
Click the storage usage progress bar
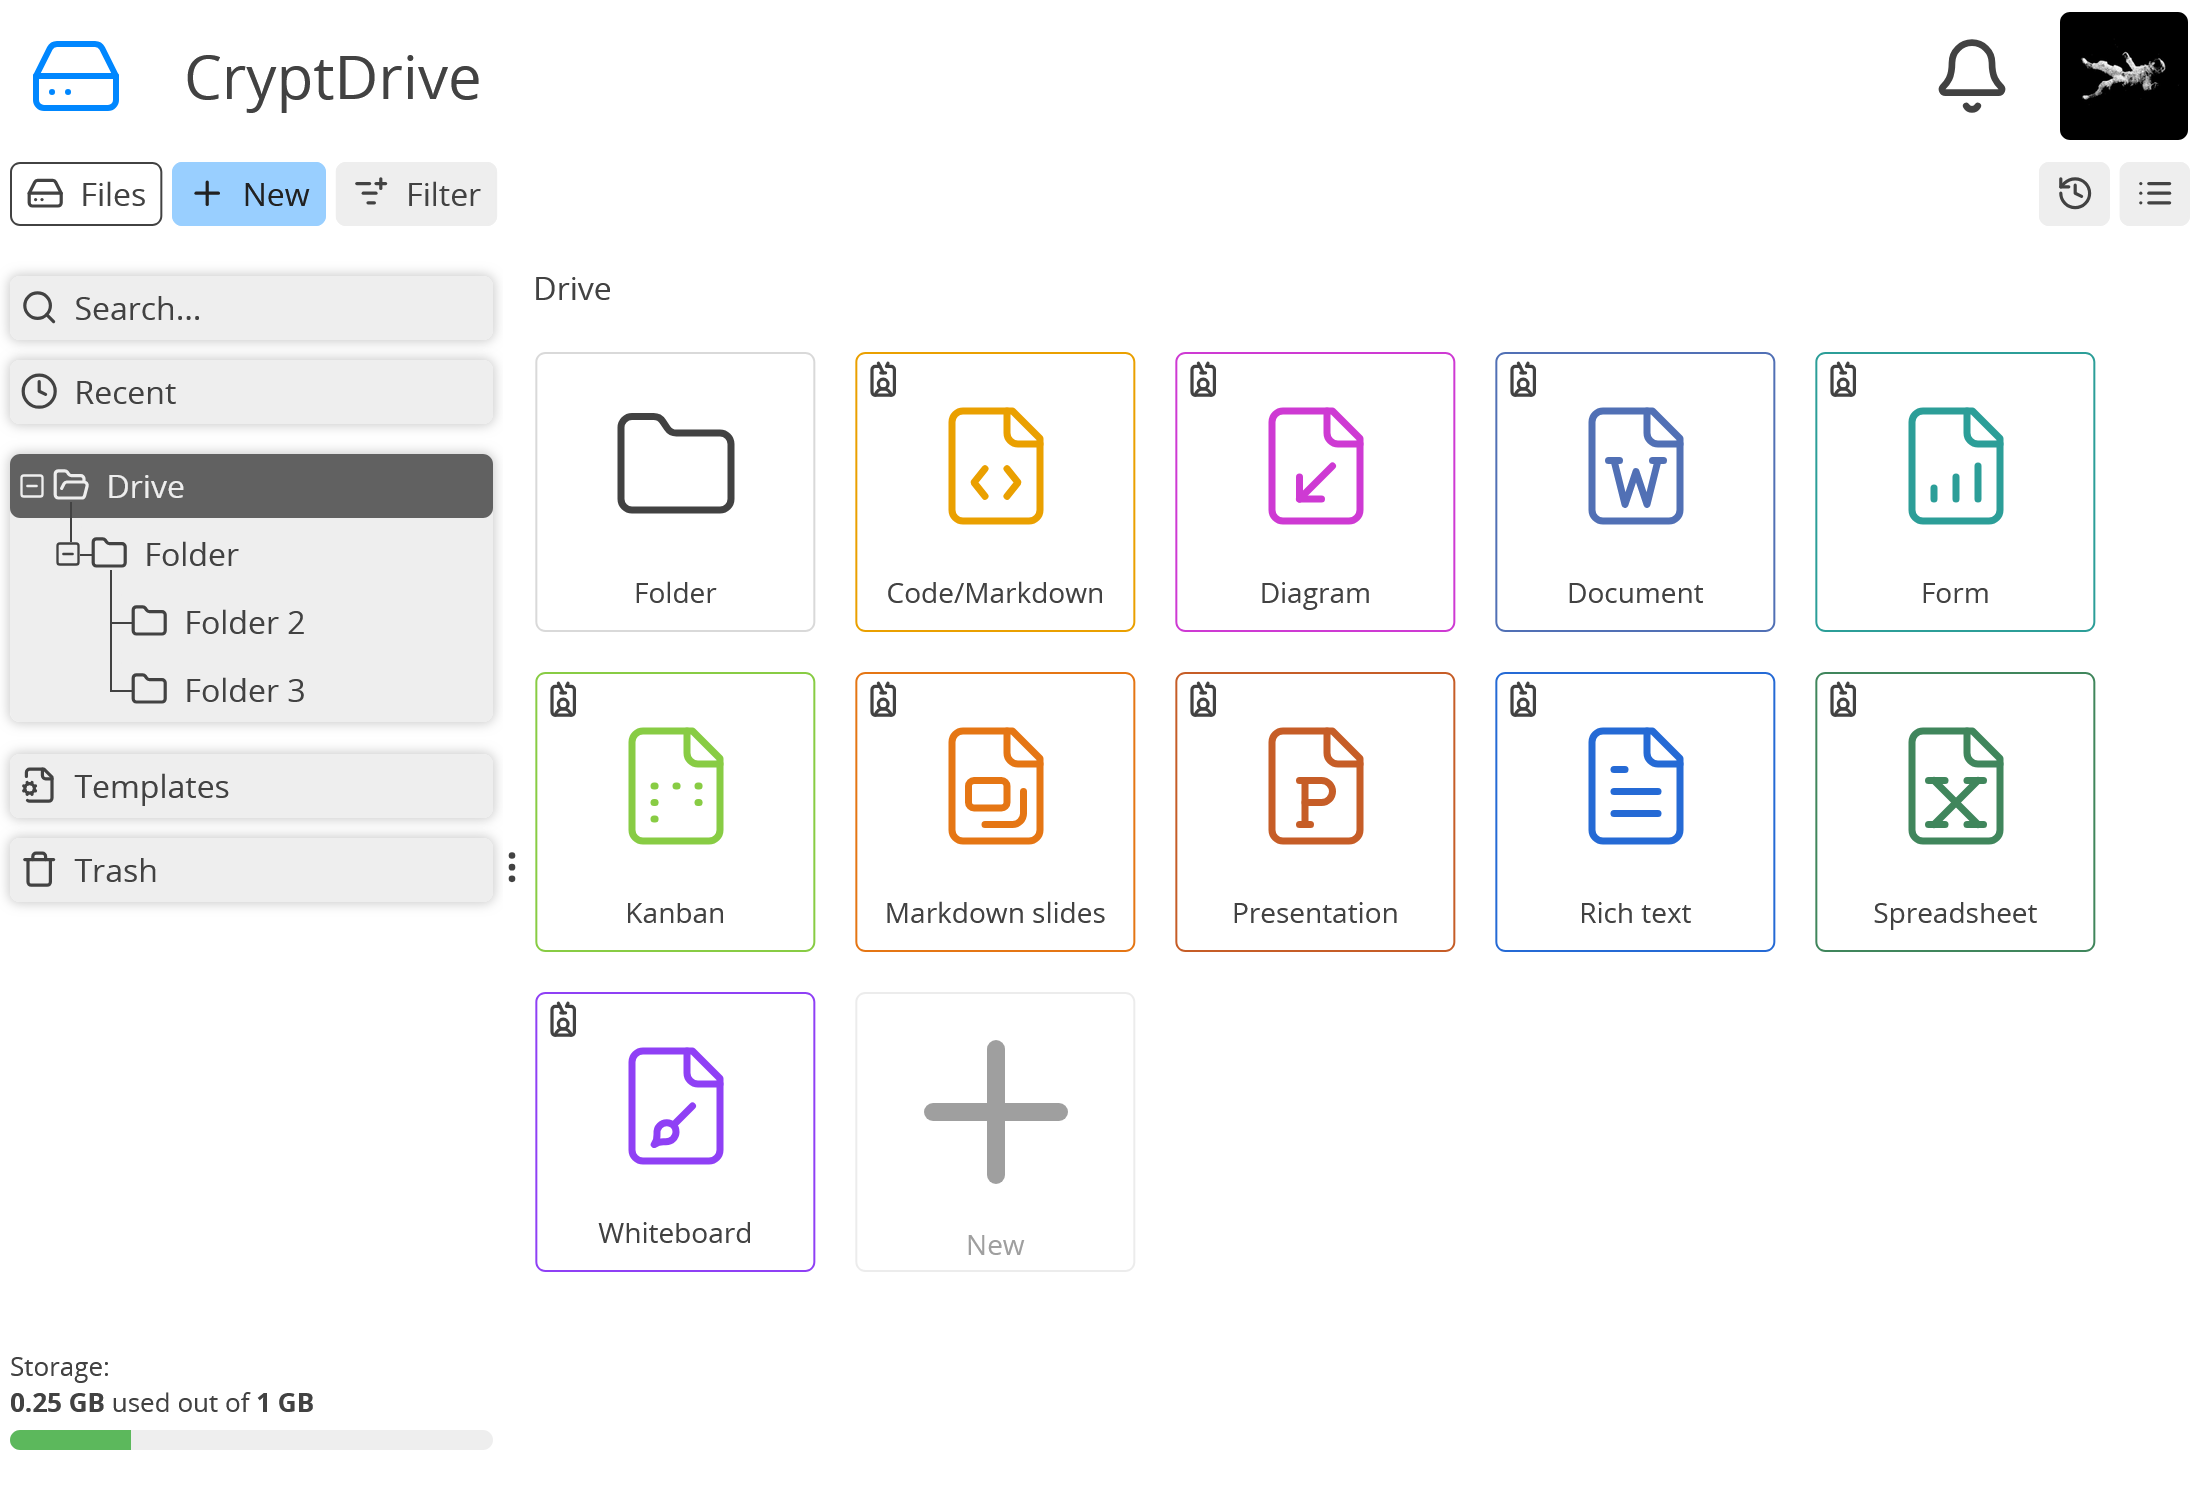(250, 1439)
